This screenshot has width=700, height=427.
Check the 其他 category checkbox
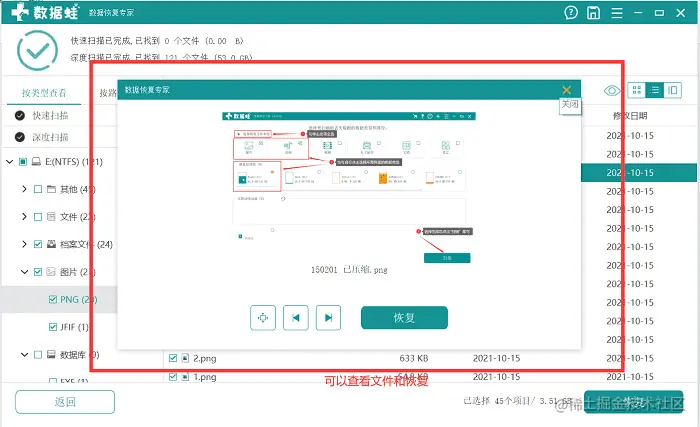(x=38, y=189)
